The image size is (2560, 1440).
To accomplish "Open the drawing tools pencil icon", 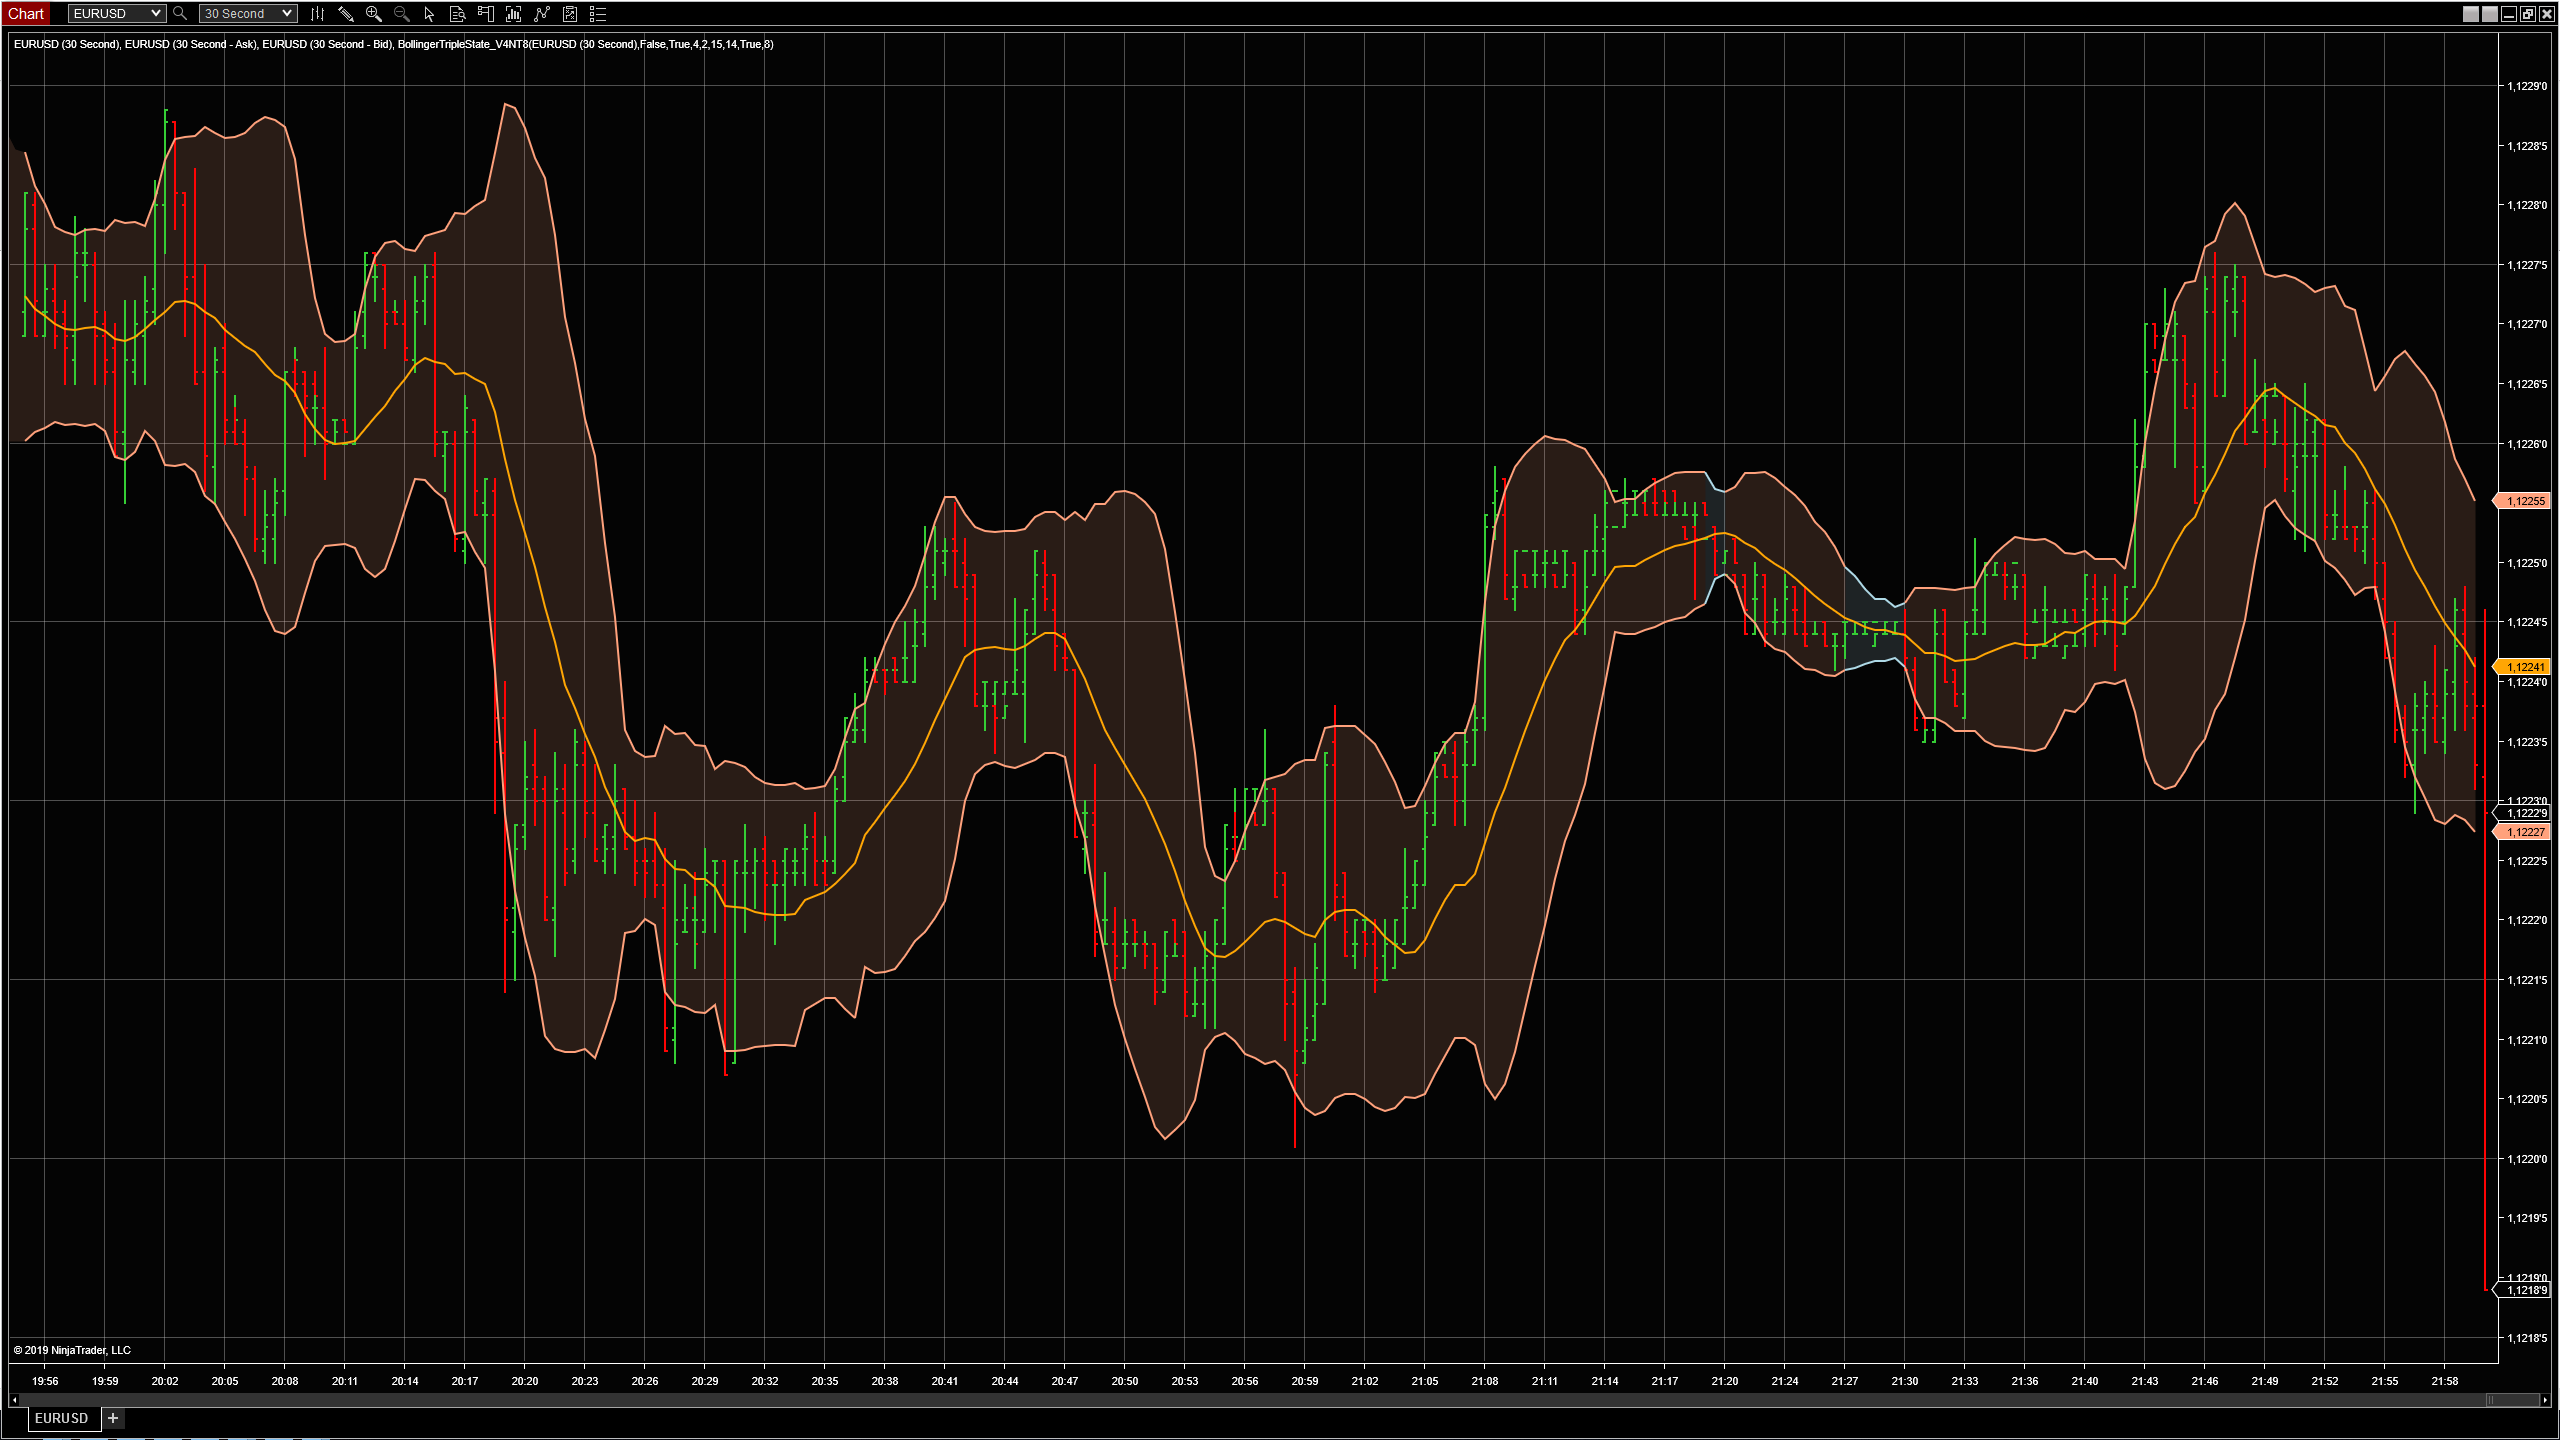I will 345,14.
